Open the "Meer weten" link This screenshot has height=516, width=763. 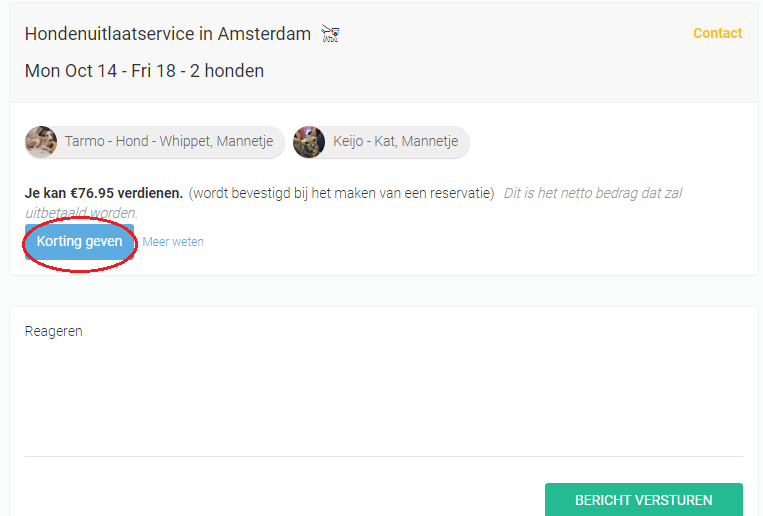173,242
